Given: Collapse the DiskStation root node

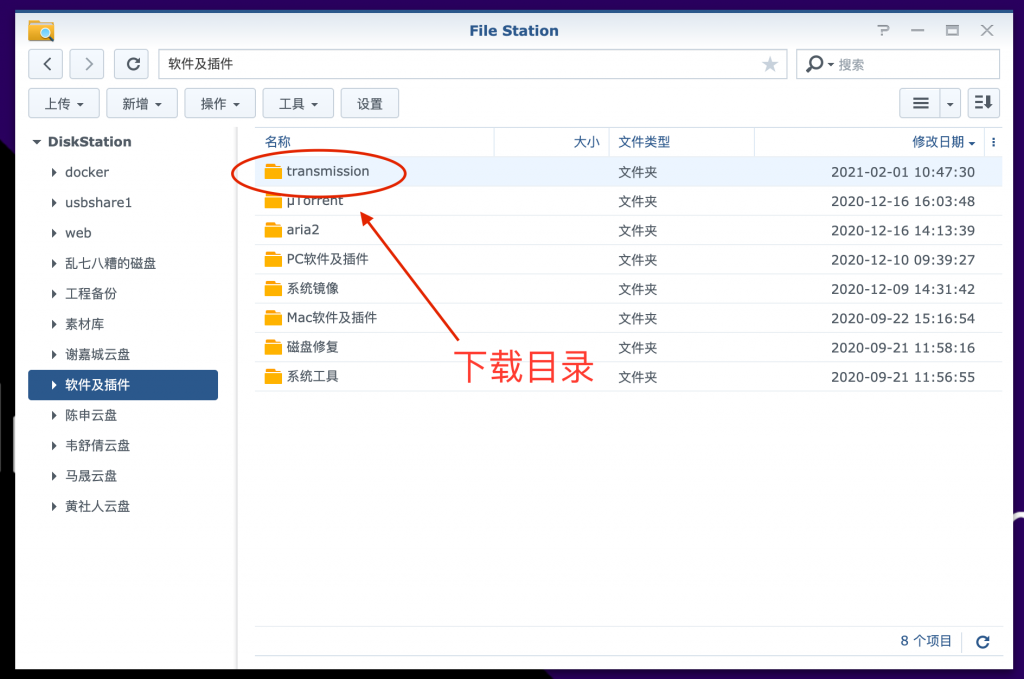Looking at the screenshot, I should click(x=37, y=142).
